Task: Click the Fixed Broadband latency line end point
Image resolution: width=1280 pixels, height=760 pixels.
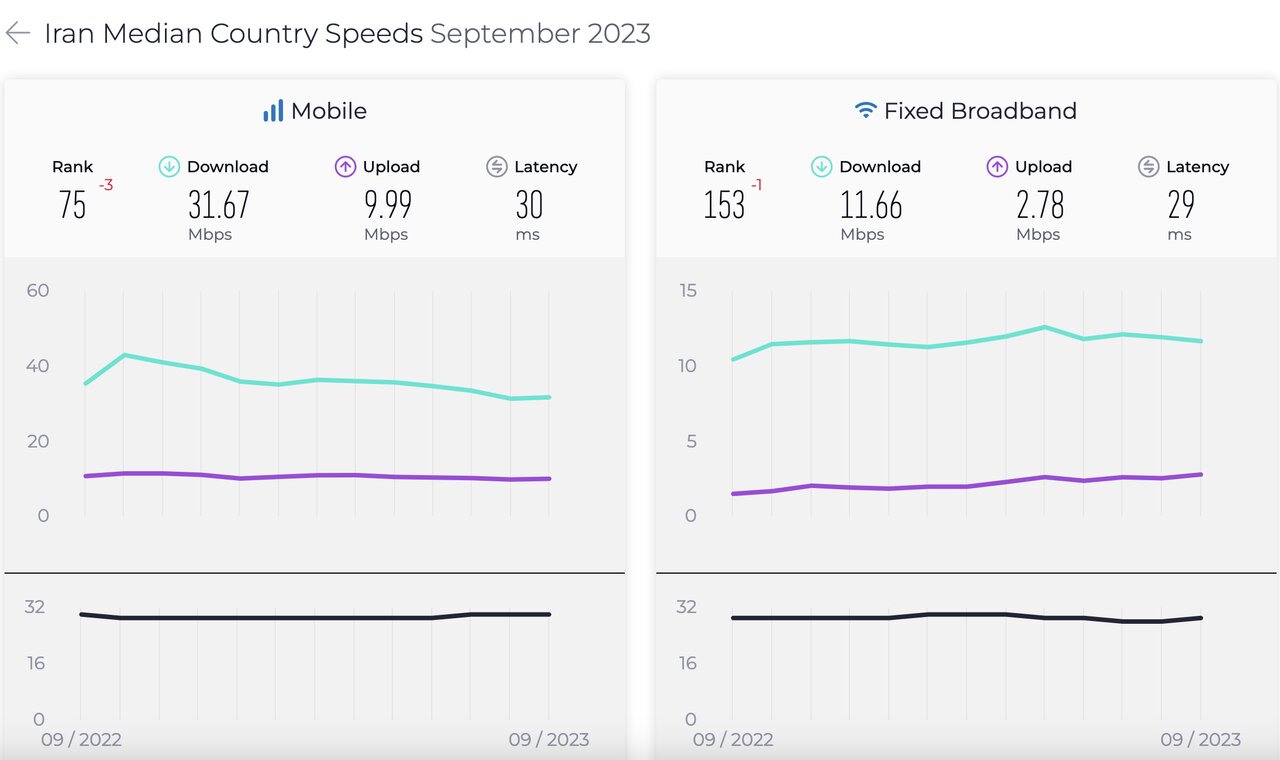Action: coord(1201,618)
